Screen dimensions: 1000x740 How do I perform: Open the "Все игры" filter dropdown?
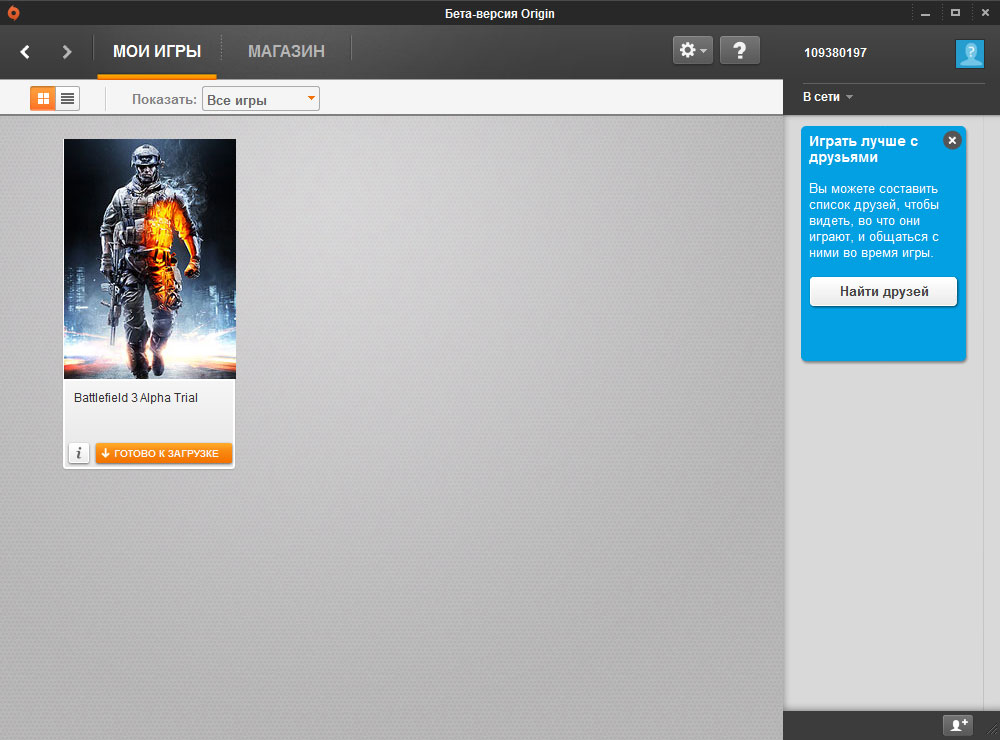(261, 99)
